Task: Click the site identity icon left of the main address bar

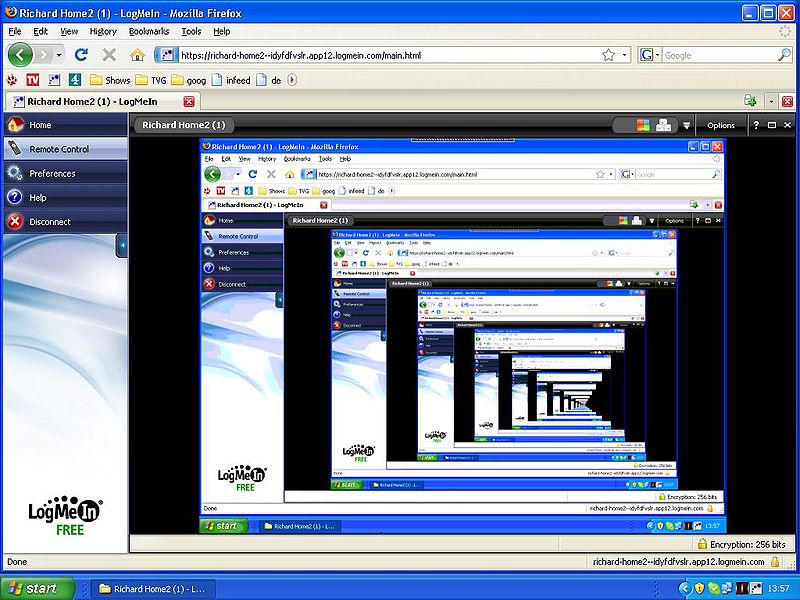Action: [x=166, y=55]
